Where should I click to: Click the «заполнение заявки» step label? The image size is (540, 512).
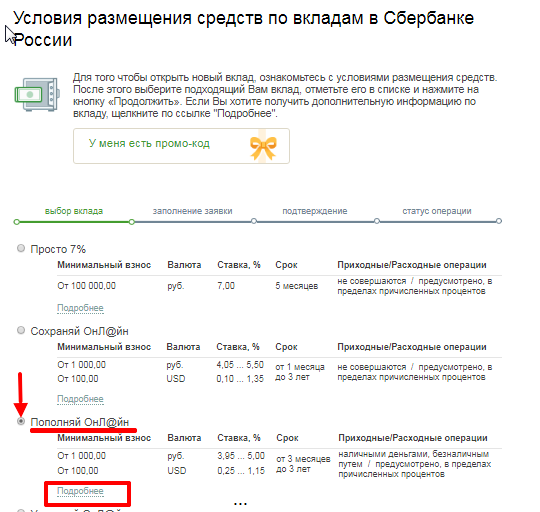pyautogui.click(x=193, y=211)
